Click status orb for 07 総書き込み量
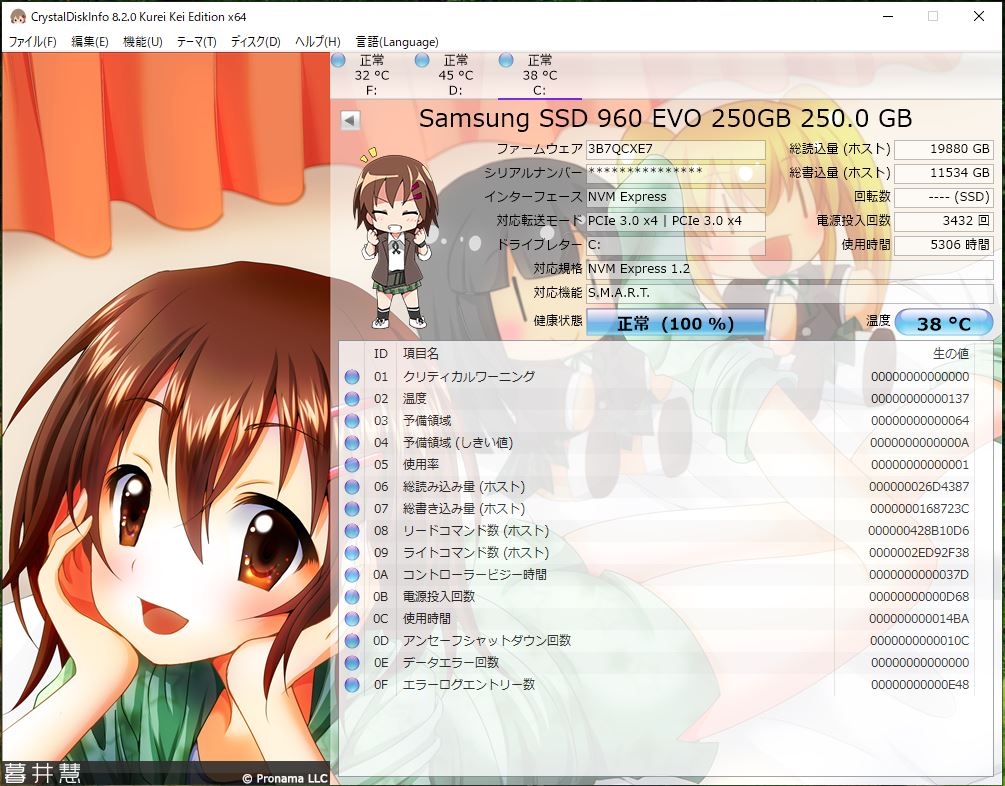Viewport: 1005px width, 786px height. [x=352, y=509]
